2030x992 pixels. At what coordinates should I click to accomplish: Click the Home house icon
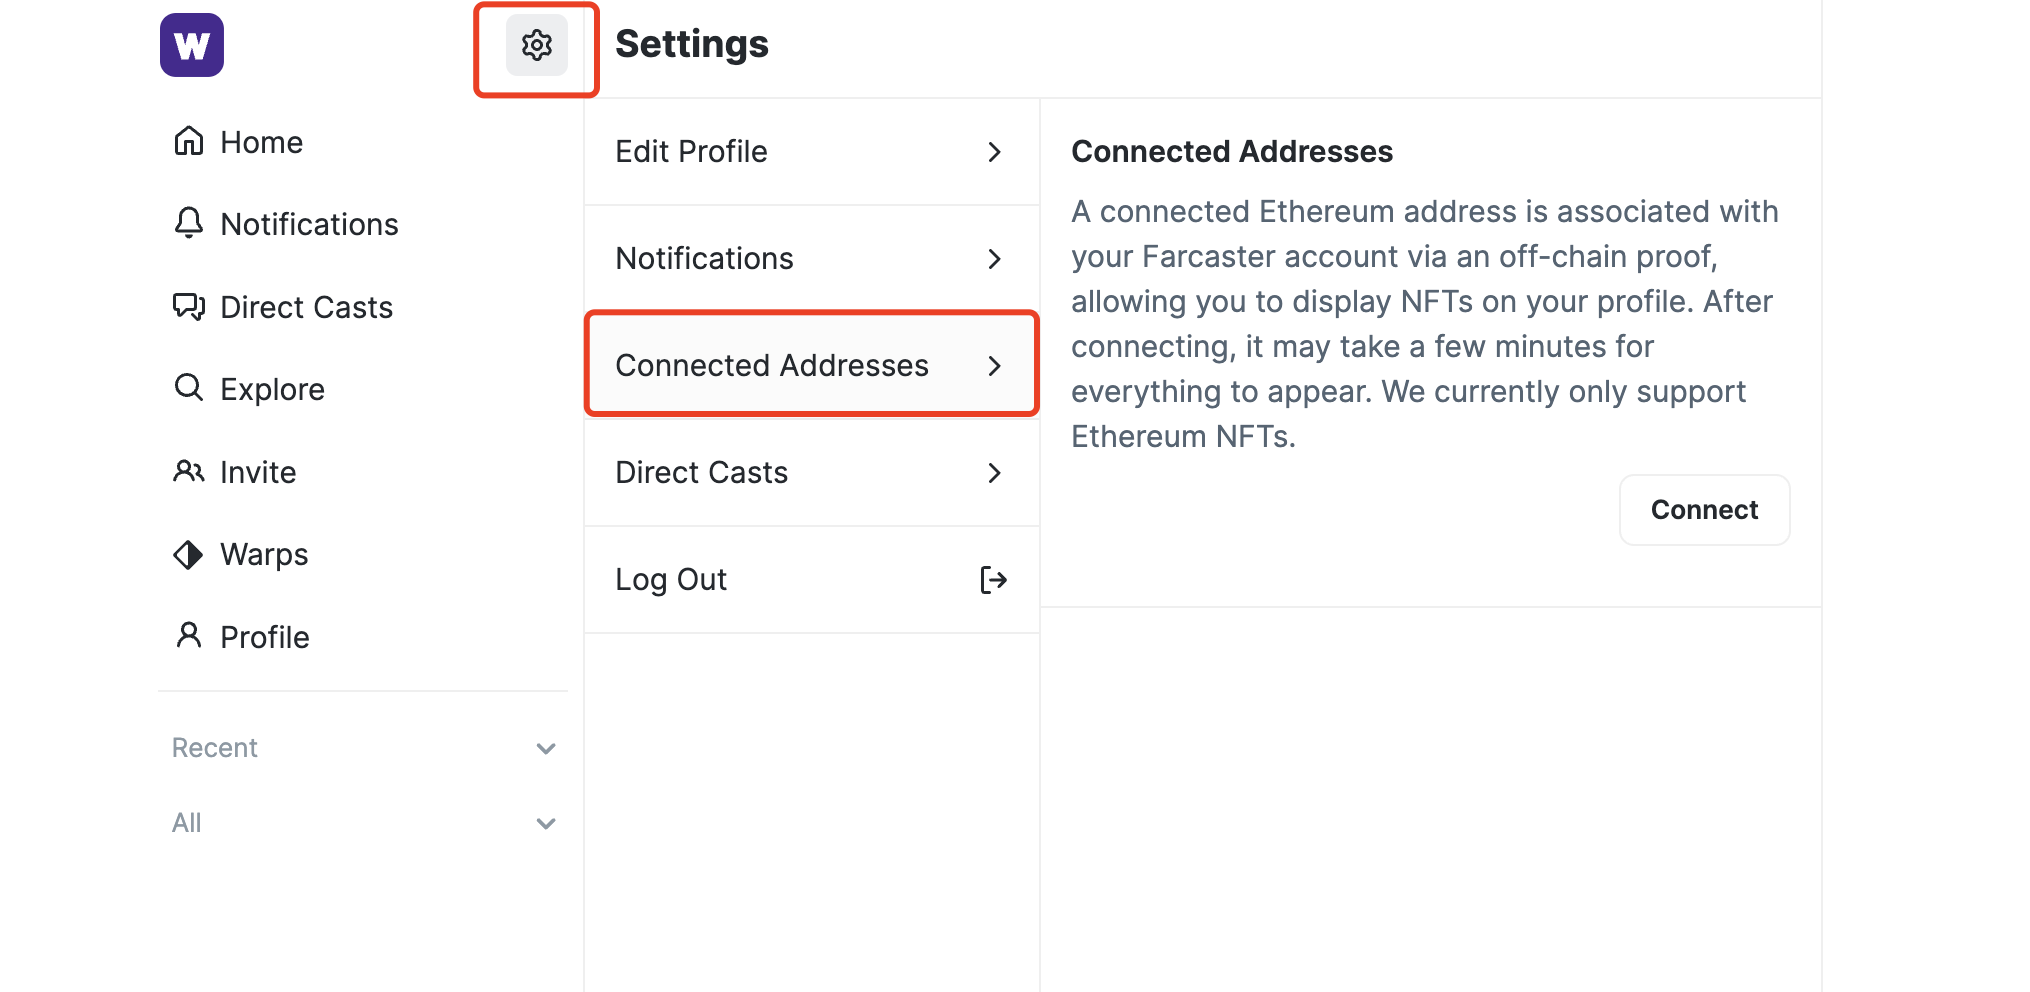pos(189,141)
